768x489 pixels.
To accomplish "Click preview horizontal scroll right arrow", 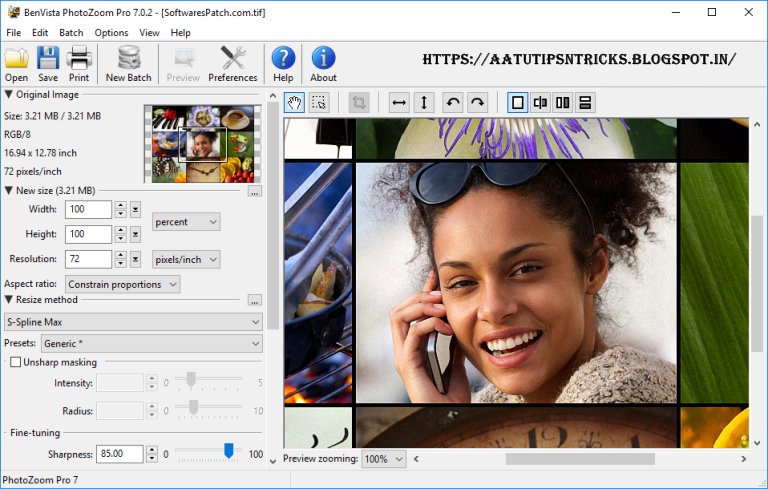I will point(744,459).
